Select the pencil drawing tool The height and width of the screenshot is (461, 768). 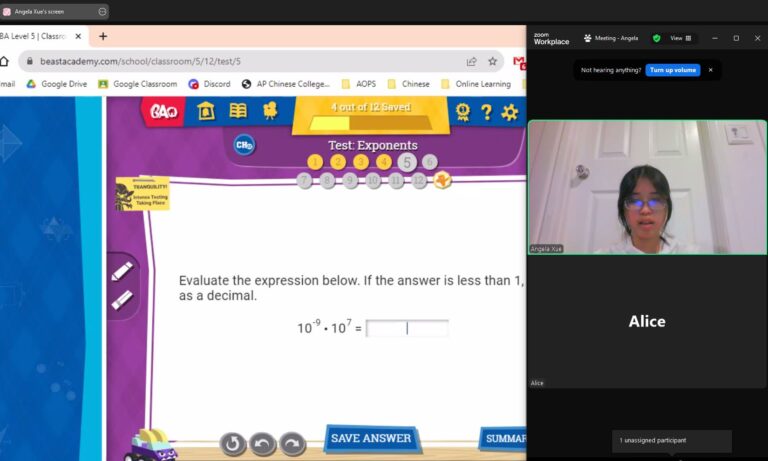pyautogui.click(x=122, y=271)
